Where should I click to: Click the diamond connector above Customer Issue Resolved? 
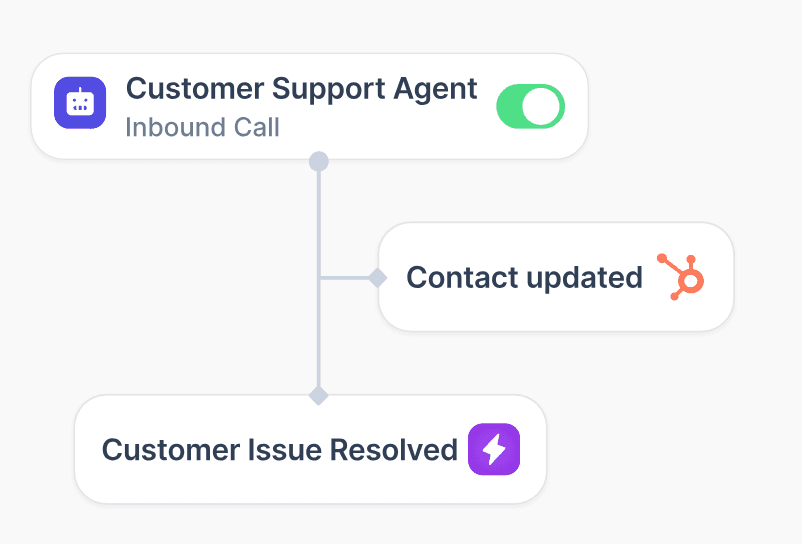318,395
